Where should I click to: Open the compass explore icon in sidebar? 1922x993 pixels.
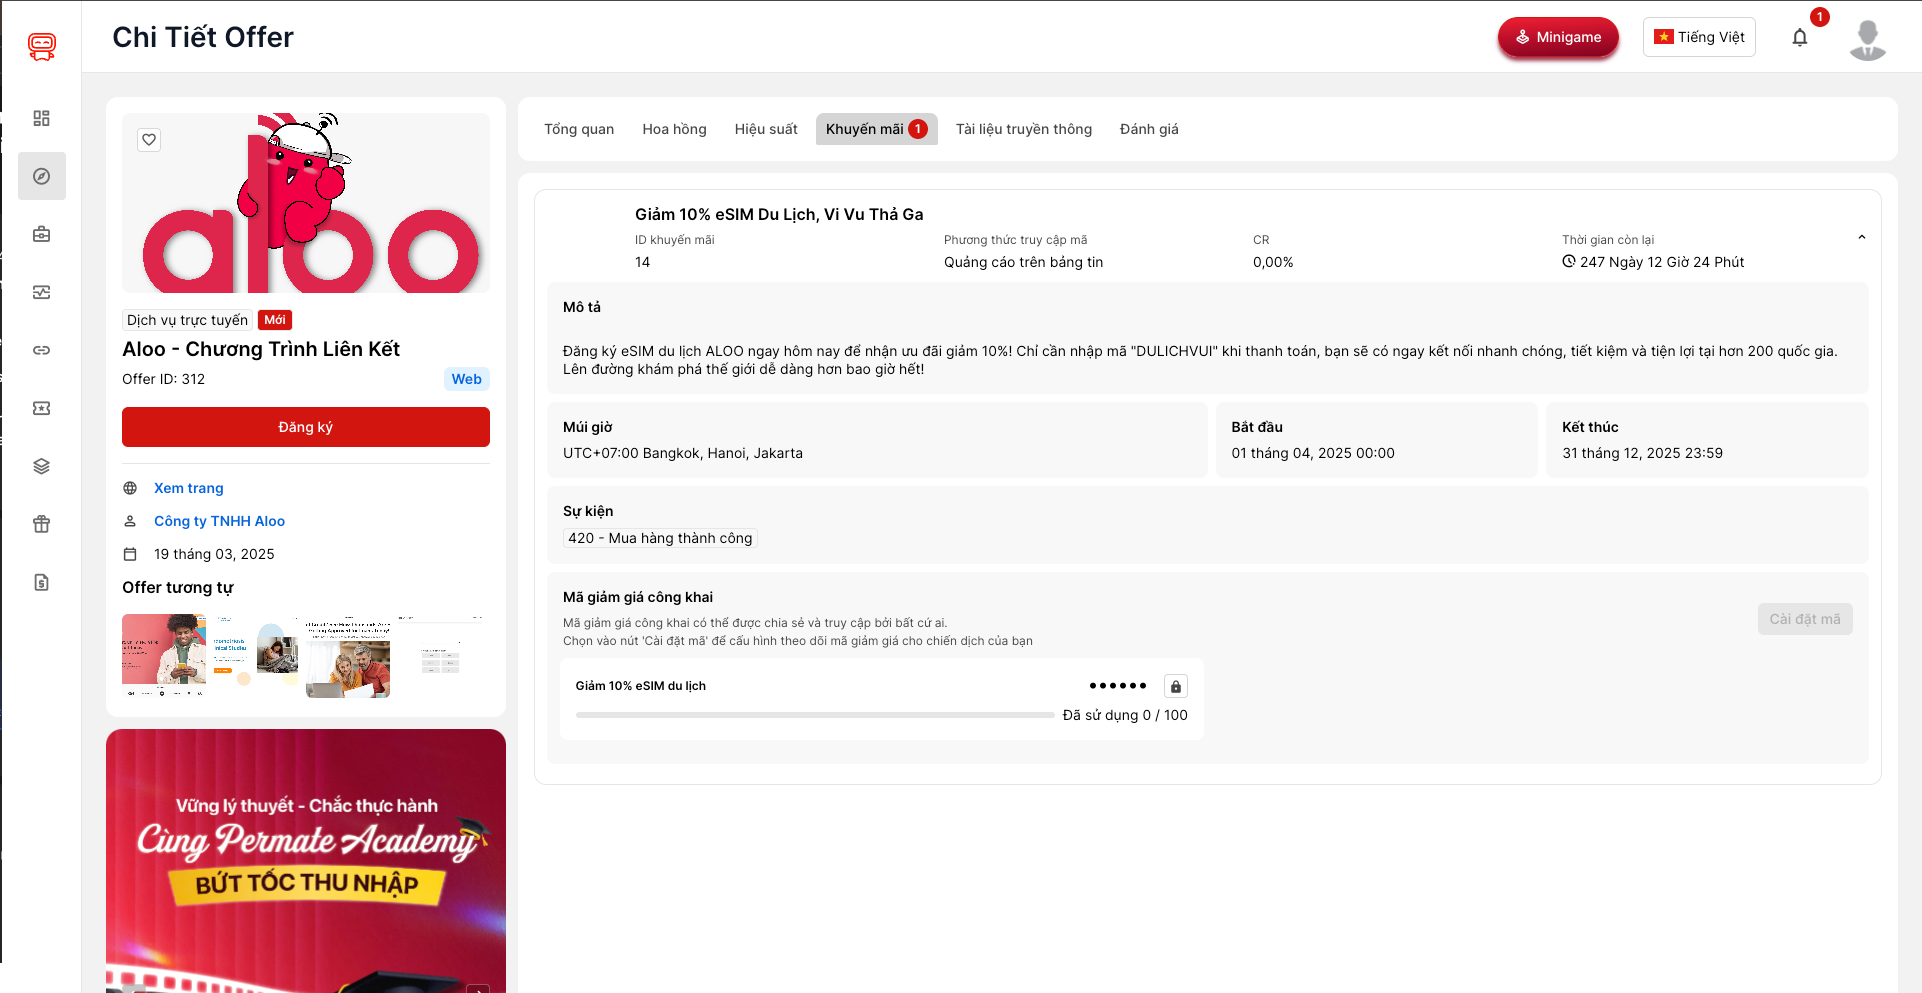41,176
